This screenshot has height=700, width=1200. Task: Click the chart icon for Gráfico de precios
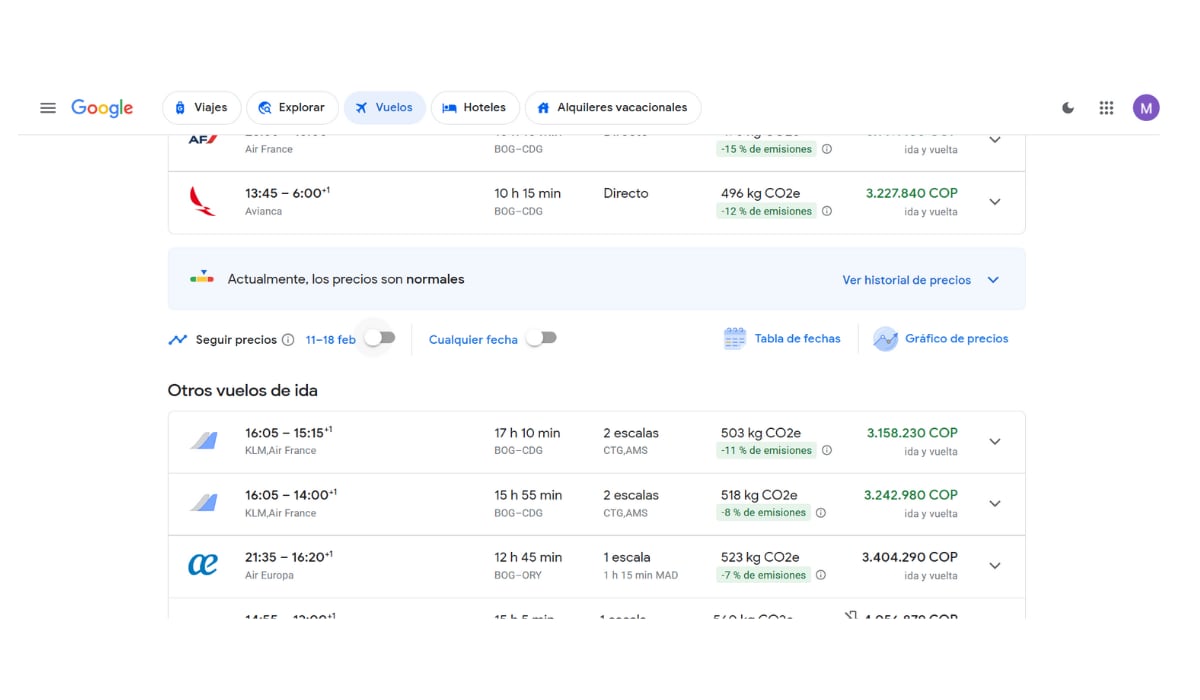pyautogui.click(x=885, y=339)
